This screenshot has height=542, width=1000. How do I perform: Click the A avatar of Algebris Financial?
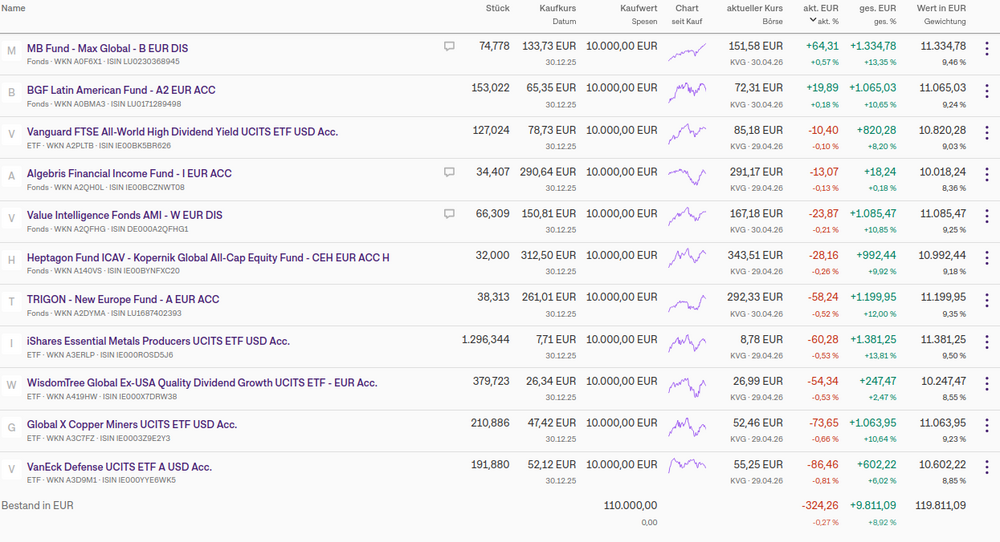[11, 177]
